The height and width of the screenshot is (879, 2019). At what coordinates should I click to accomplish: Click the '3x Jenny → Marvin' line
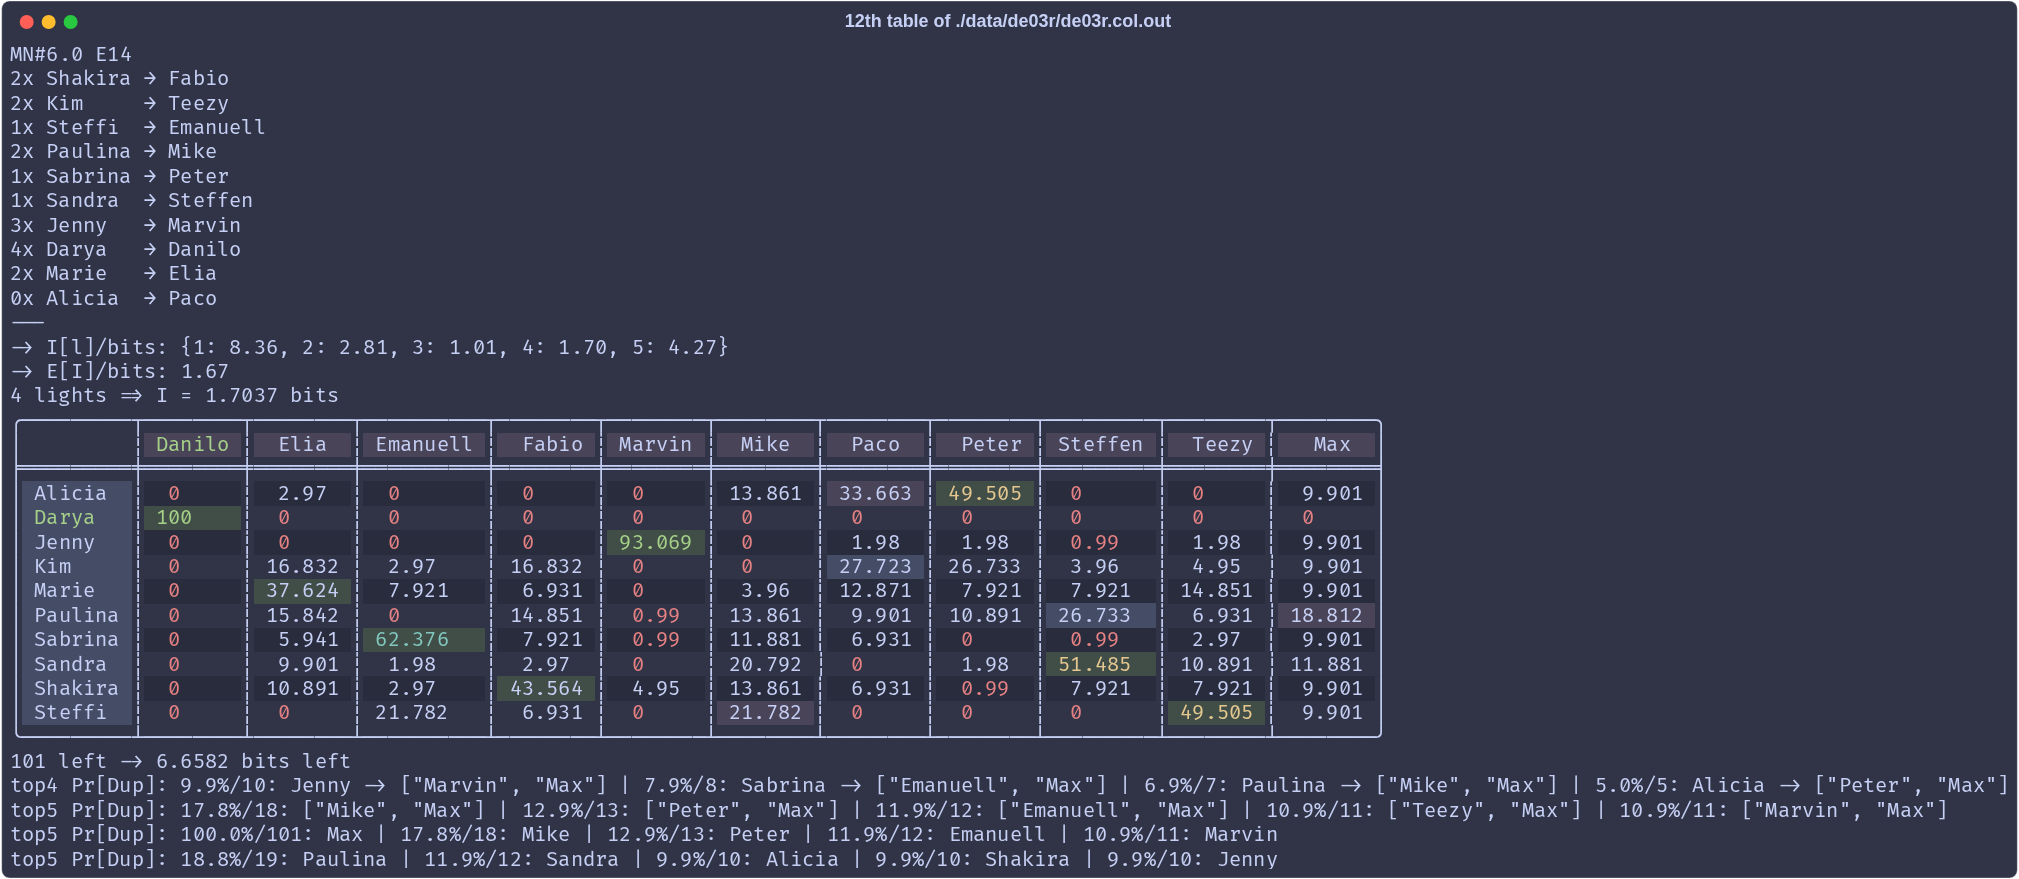126,226
